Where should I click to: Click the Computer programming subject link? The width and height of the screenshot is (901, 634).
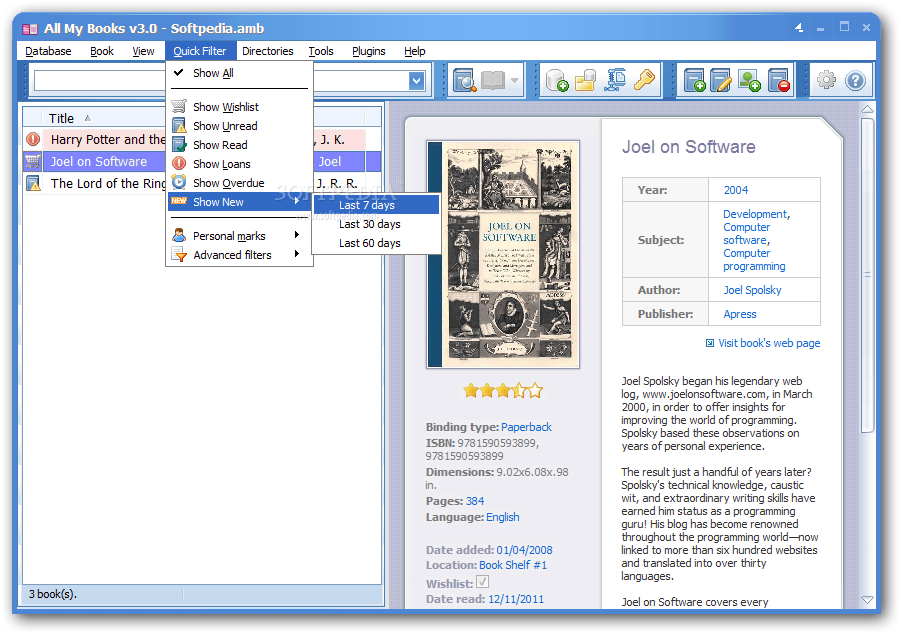pos(754,260)
